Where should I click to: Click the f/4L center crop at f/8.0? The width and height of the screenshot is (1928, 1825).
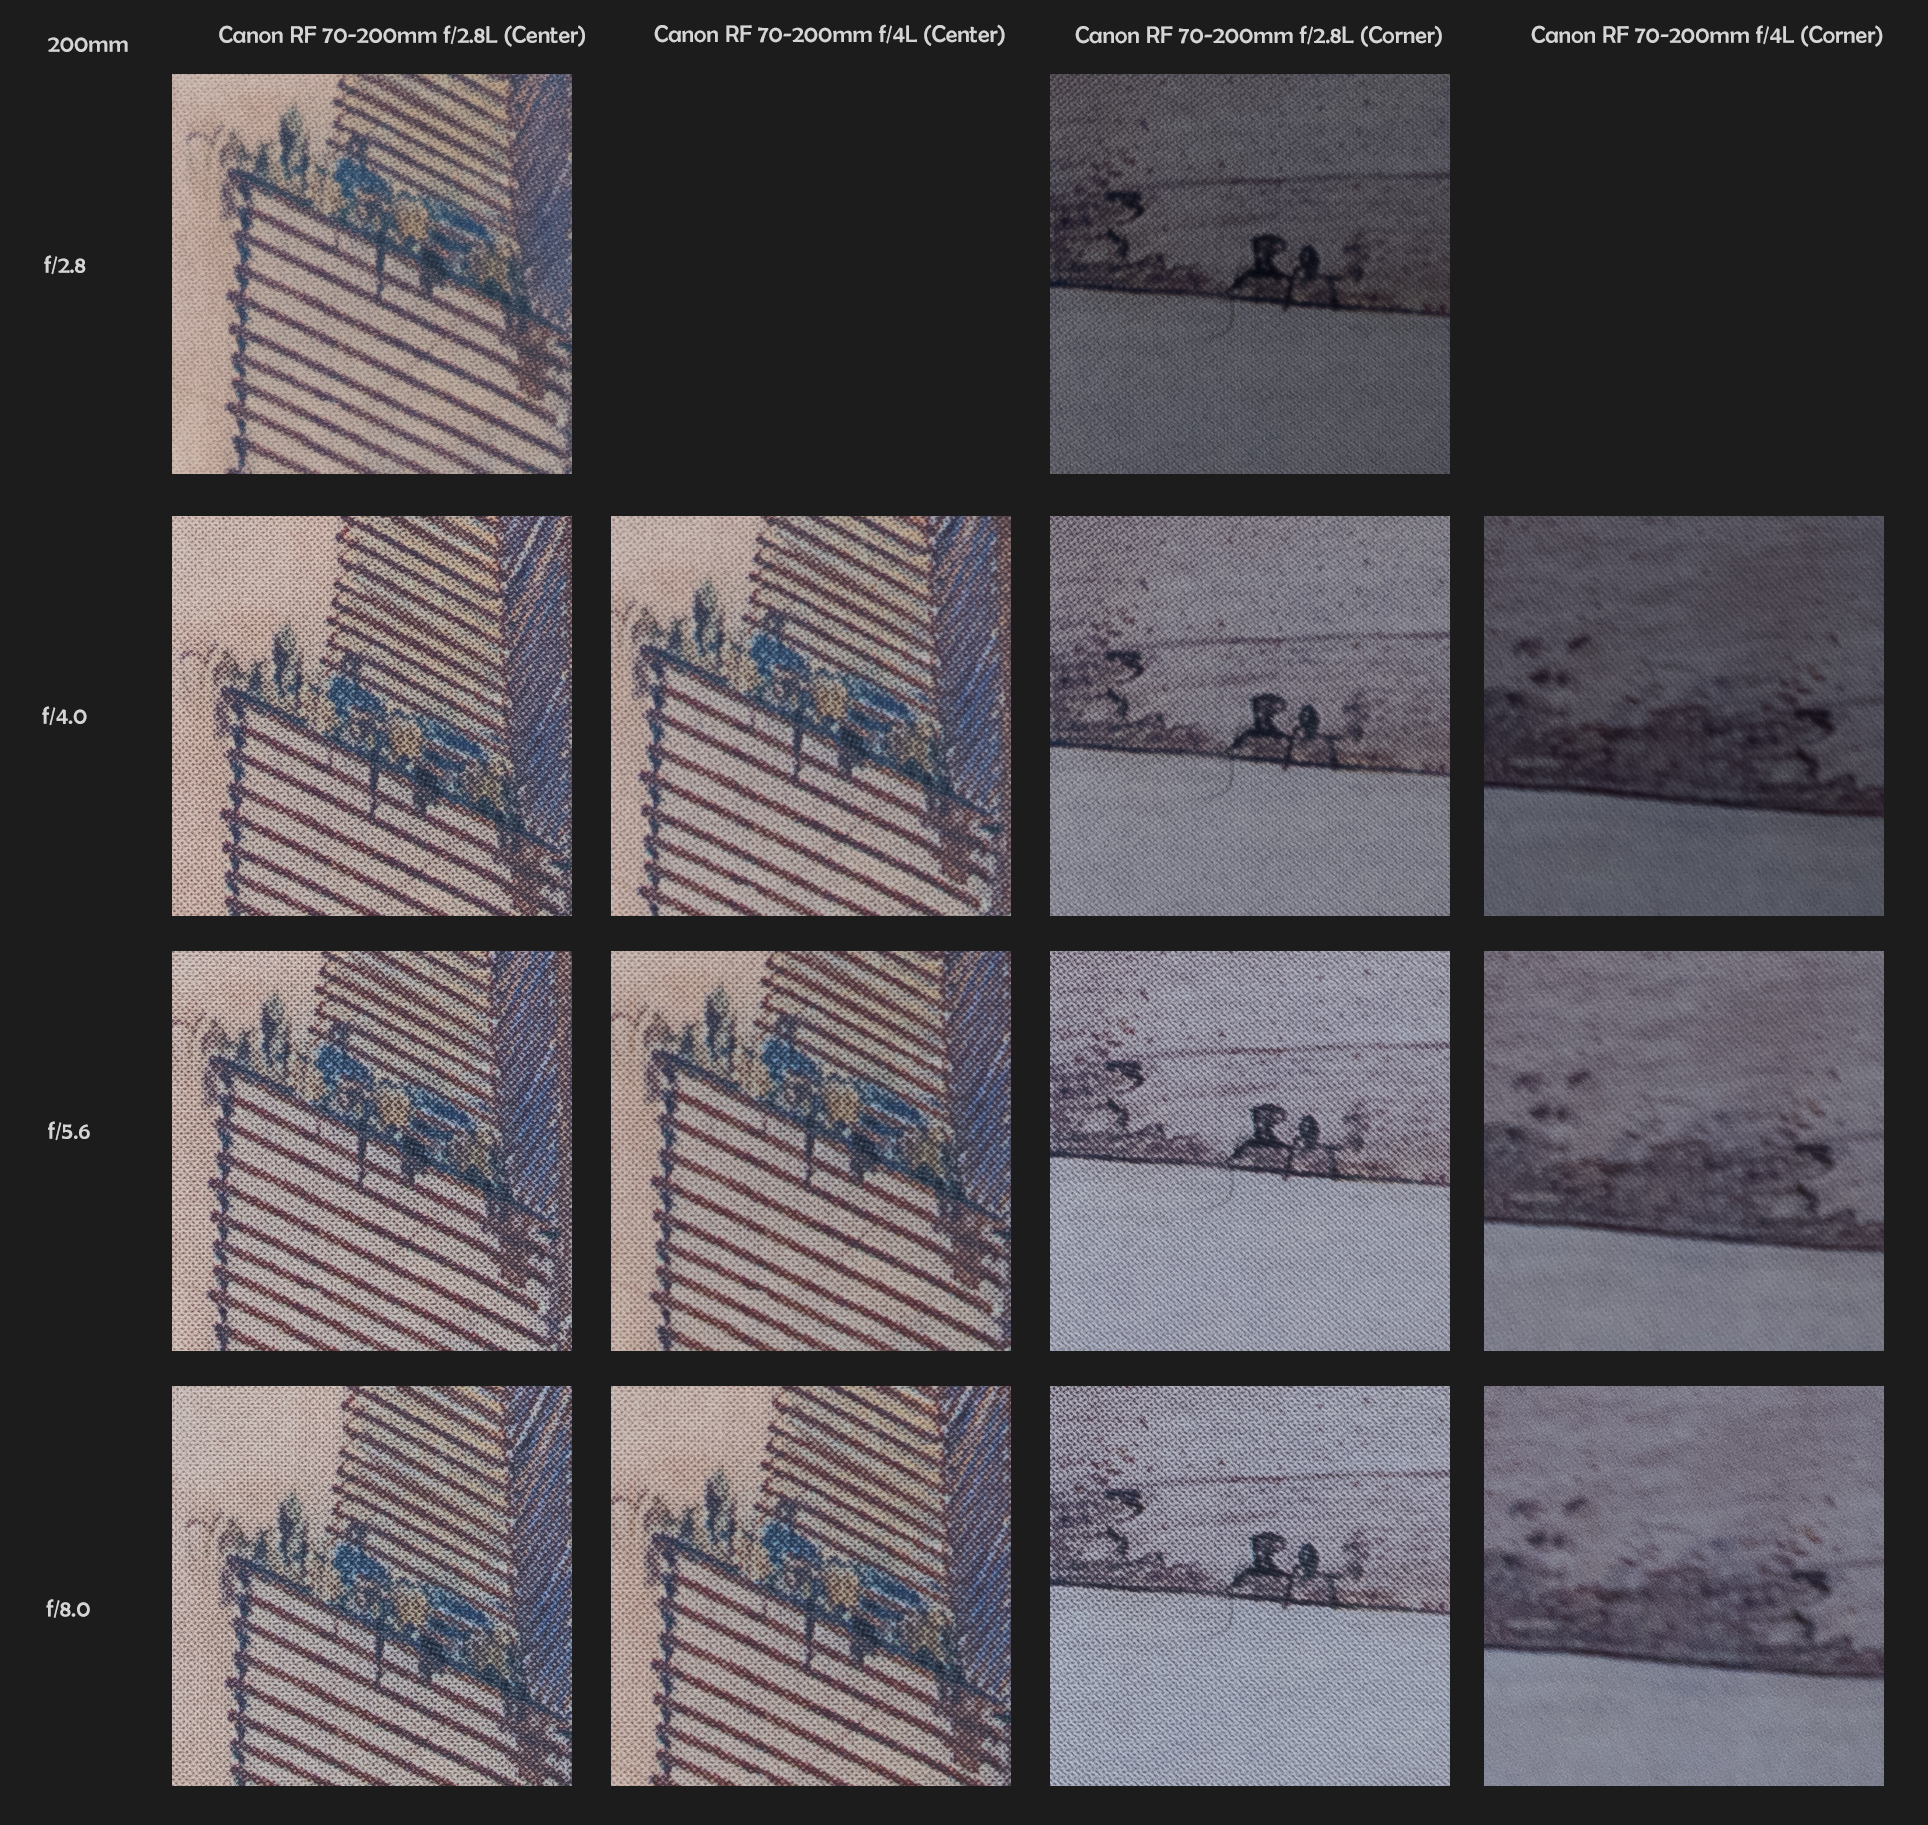click(811, 1586)
